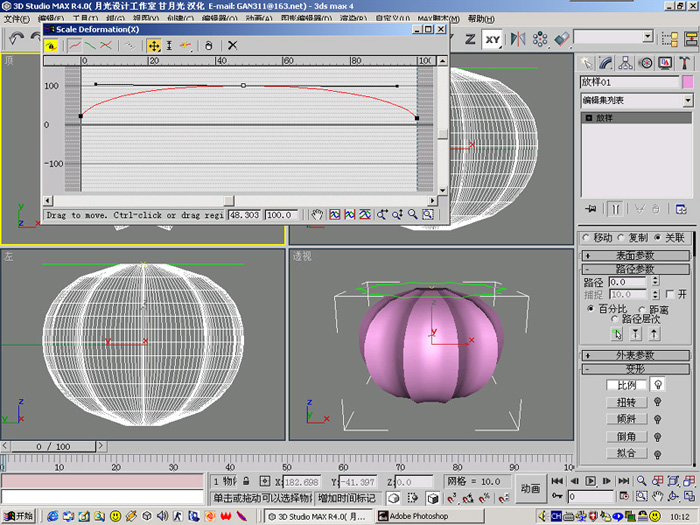Restrict to Z axis button
The height and width of the screenshot is (525, 700).
pyautogui.click(x=470, y=39)
